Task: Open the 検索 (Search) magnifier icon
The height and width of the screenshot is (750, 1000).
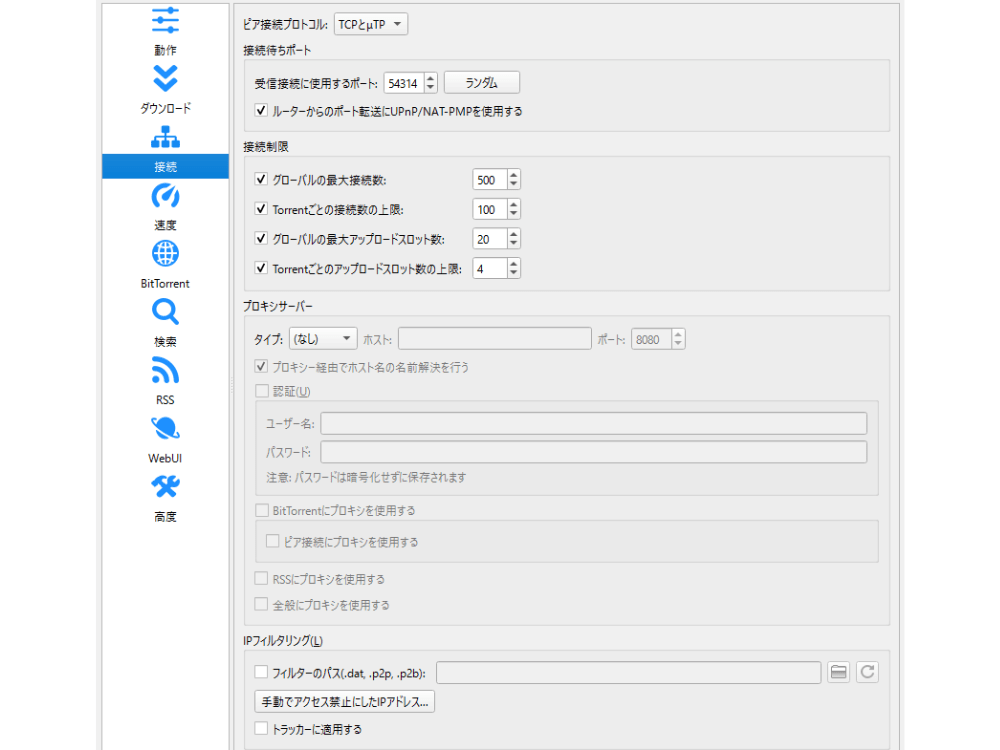Action: tap(165, 313)
